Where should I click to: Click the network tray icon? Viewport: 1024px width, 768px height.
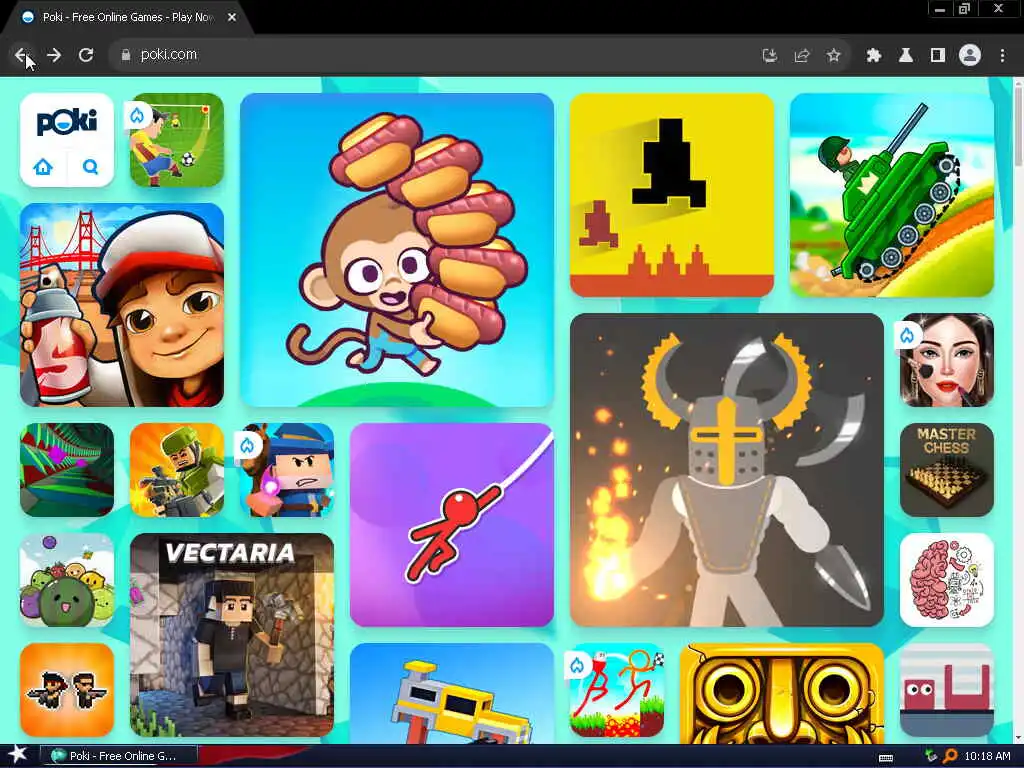point(931,756)
